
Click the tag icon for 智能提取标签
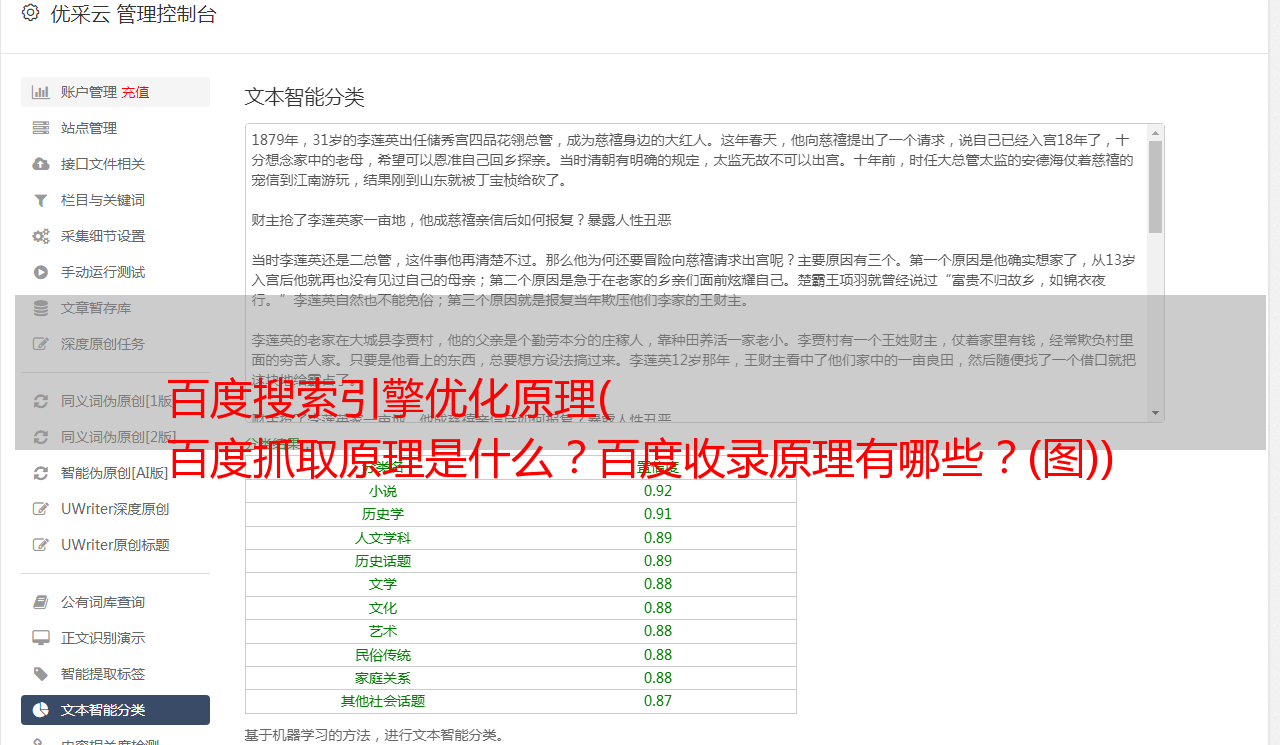pyautogui.click(x=41, y=674)
